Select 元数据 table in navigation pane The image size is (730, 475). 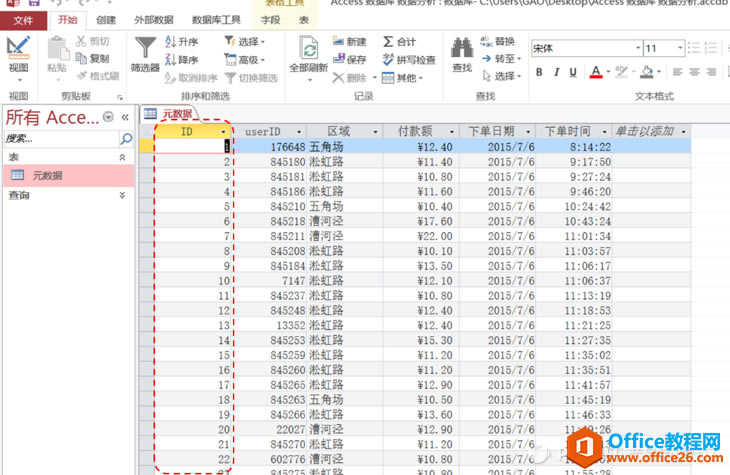tap(68, 175)
